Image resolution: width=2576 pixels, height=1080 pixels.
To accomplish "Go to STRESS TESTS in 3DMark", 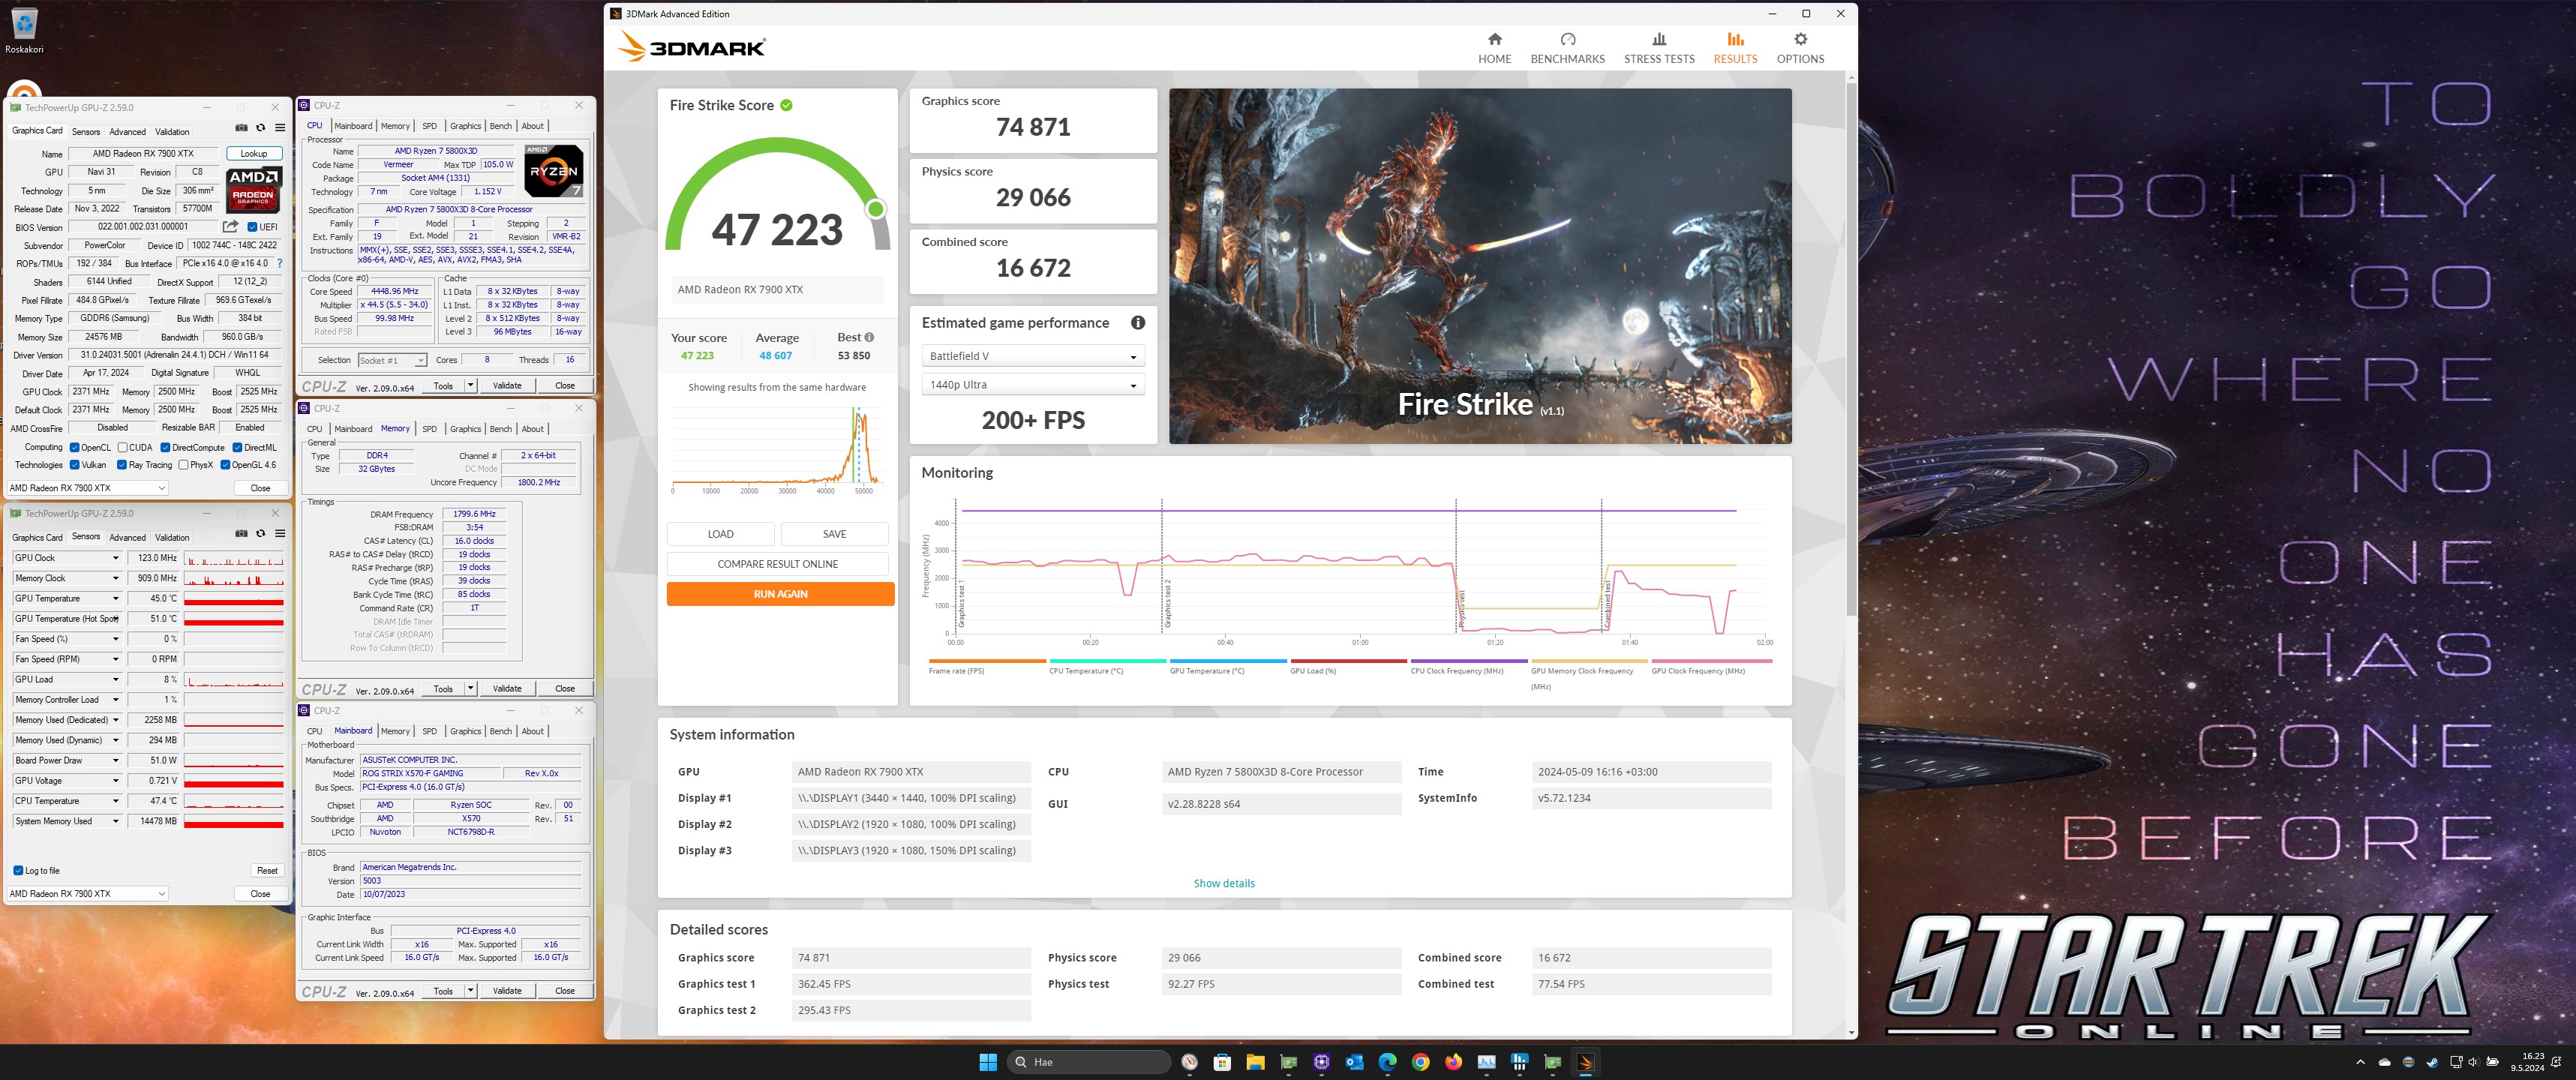I will [x=1658, y=47].
